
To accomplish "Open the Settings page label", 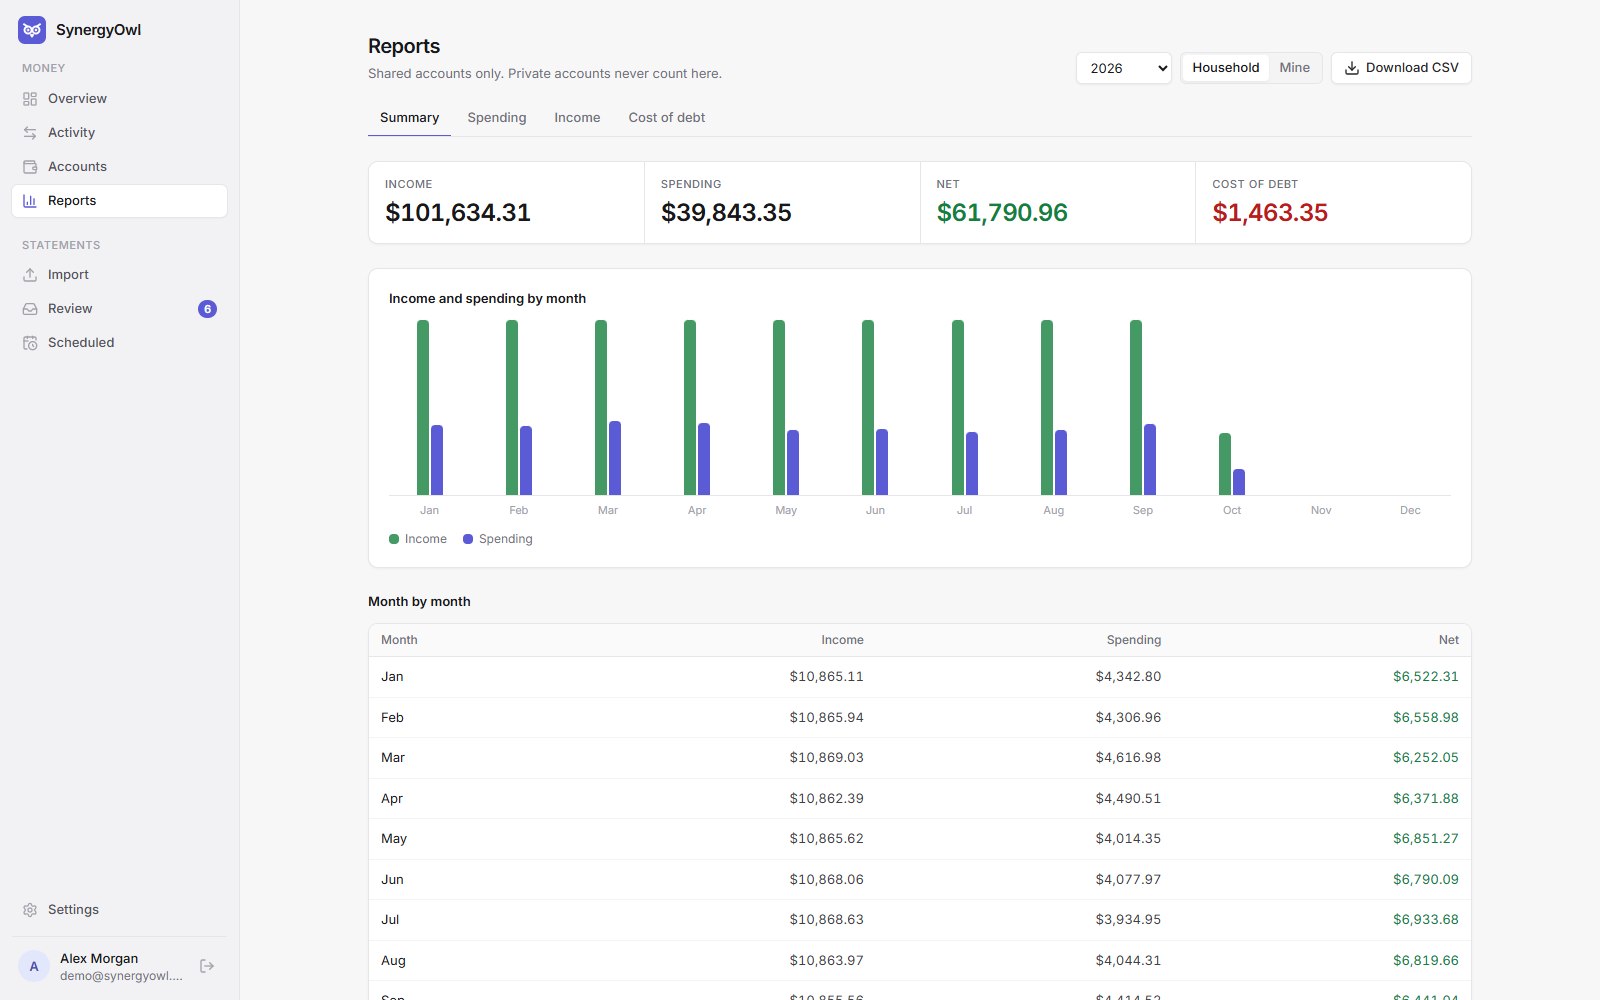I will pos(73,910).
